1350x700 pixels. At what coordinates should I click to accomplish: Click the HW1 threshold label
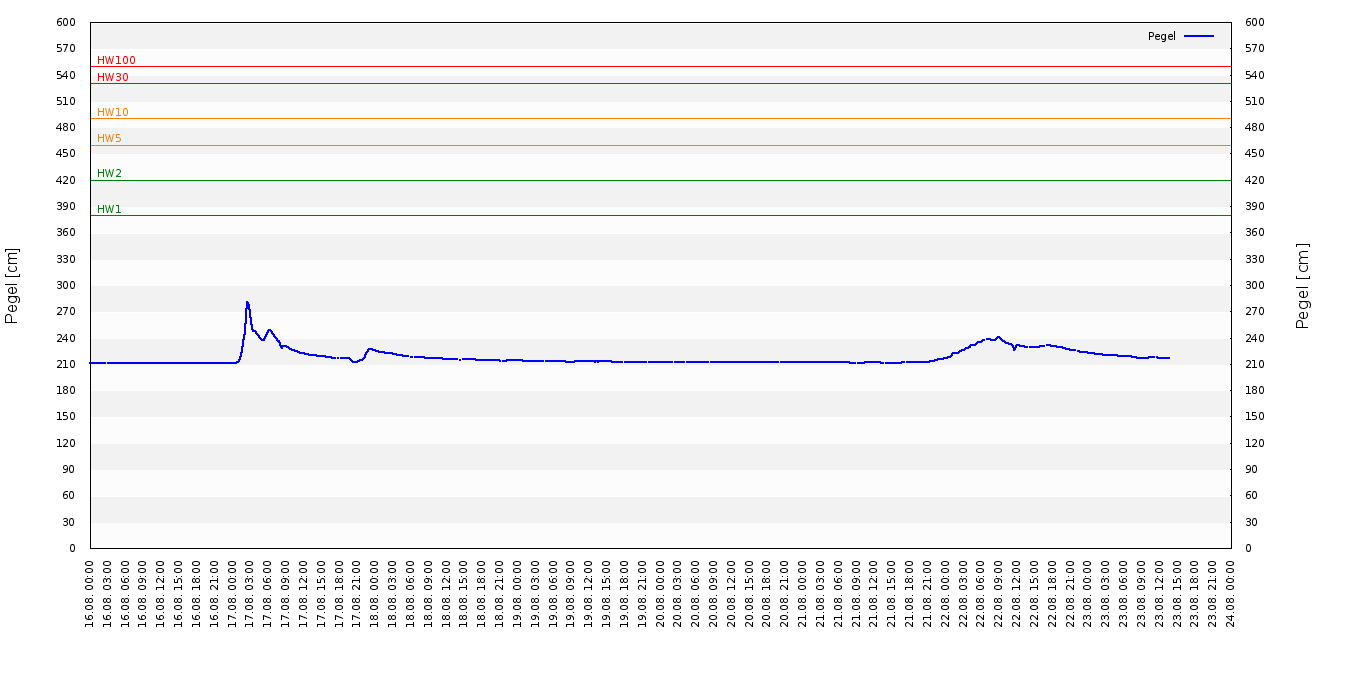click(109, 209)
